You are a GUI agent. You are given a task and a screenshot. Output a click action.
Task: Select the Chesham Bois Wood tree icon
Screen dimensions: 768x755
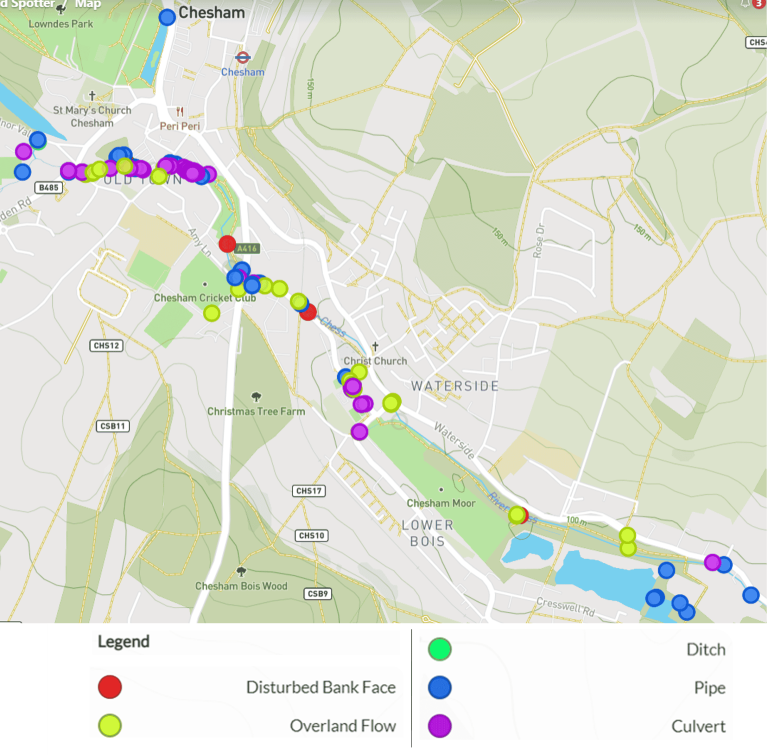click(241, 571)
